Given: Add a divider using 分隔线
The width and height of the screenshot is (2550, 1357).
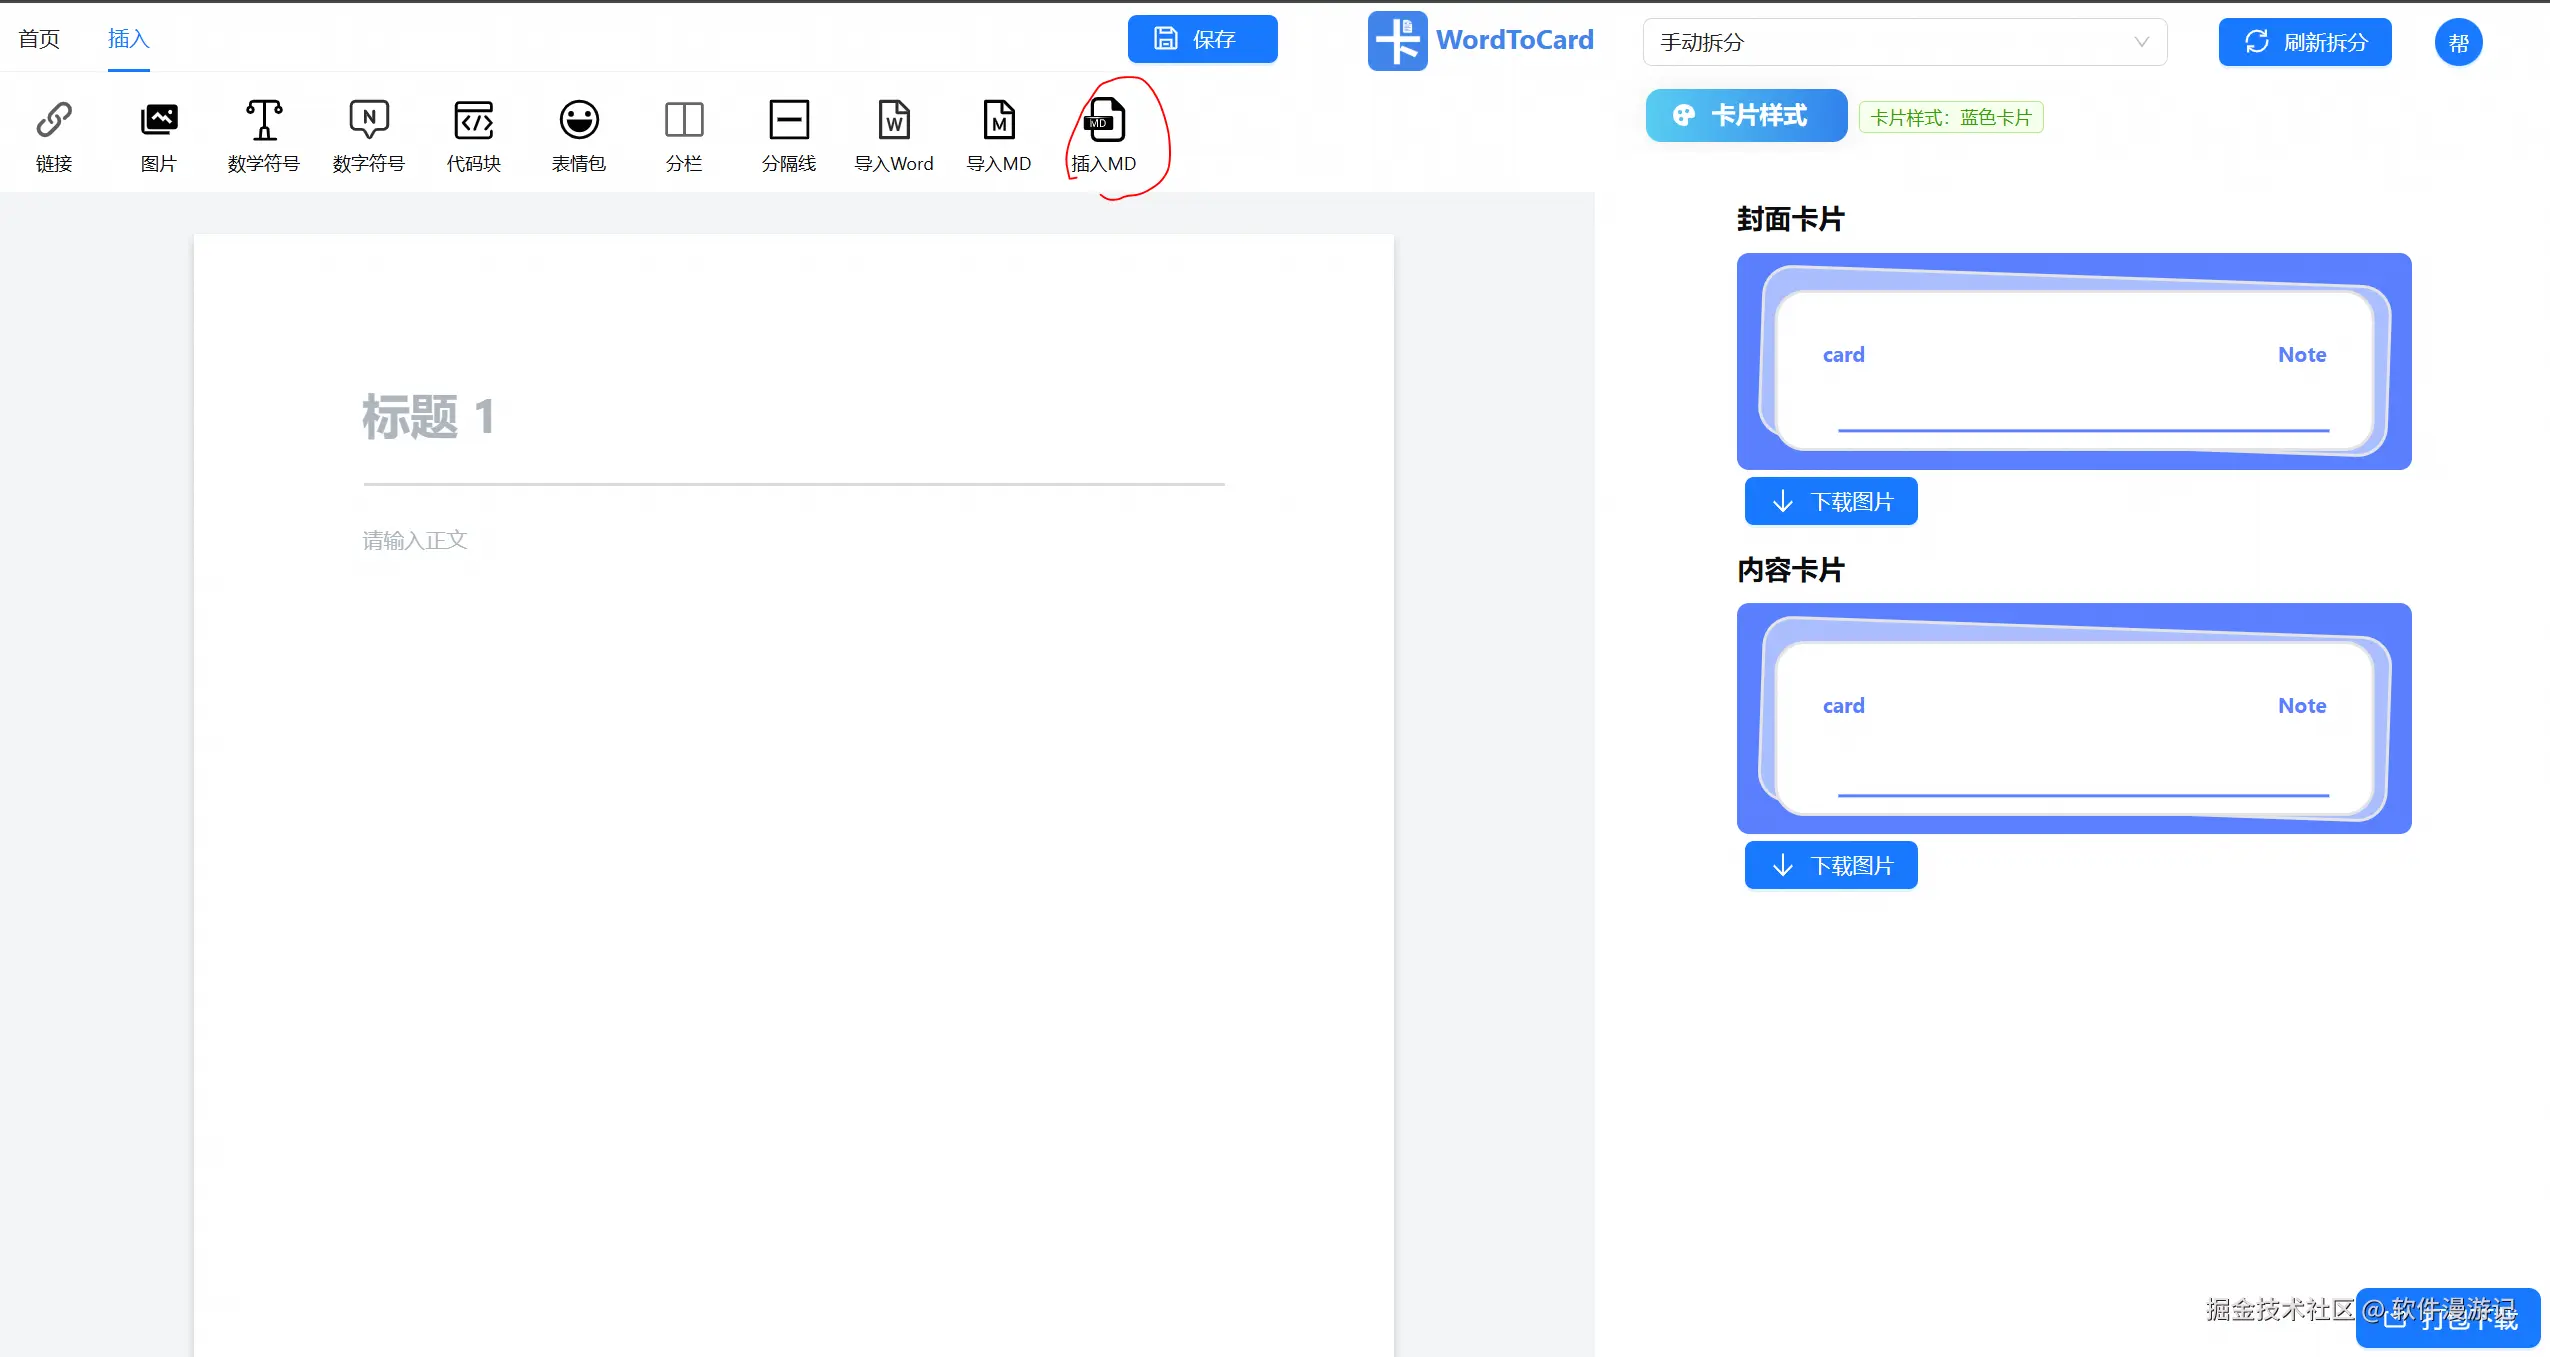Looking at the screenshot, I should click(789, 133).
